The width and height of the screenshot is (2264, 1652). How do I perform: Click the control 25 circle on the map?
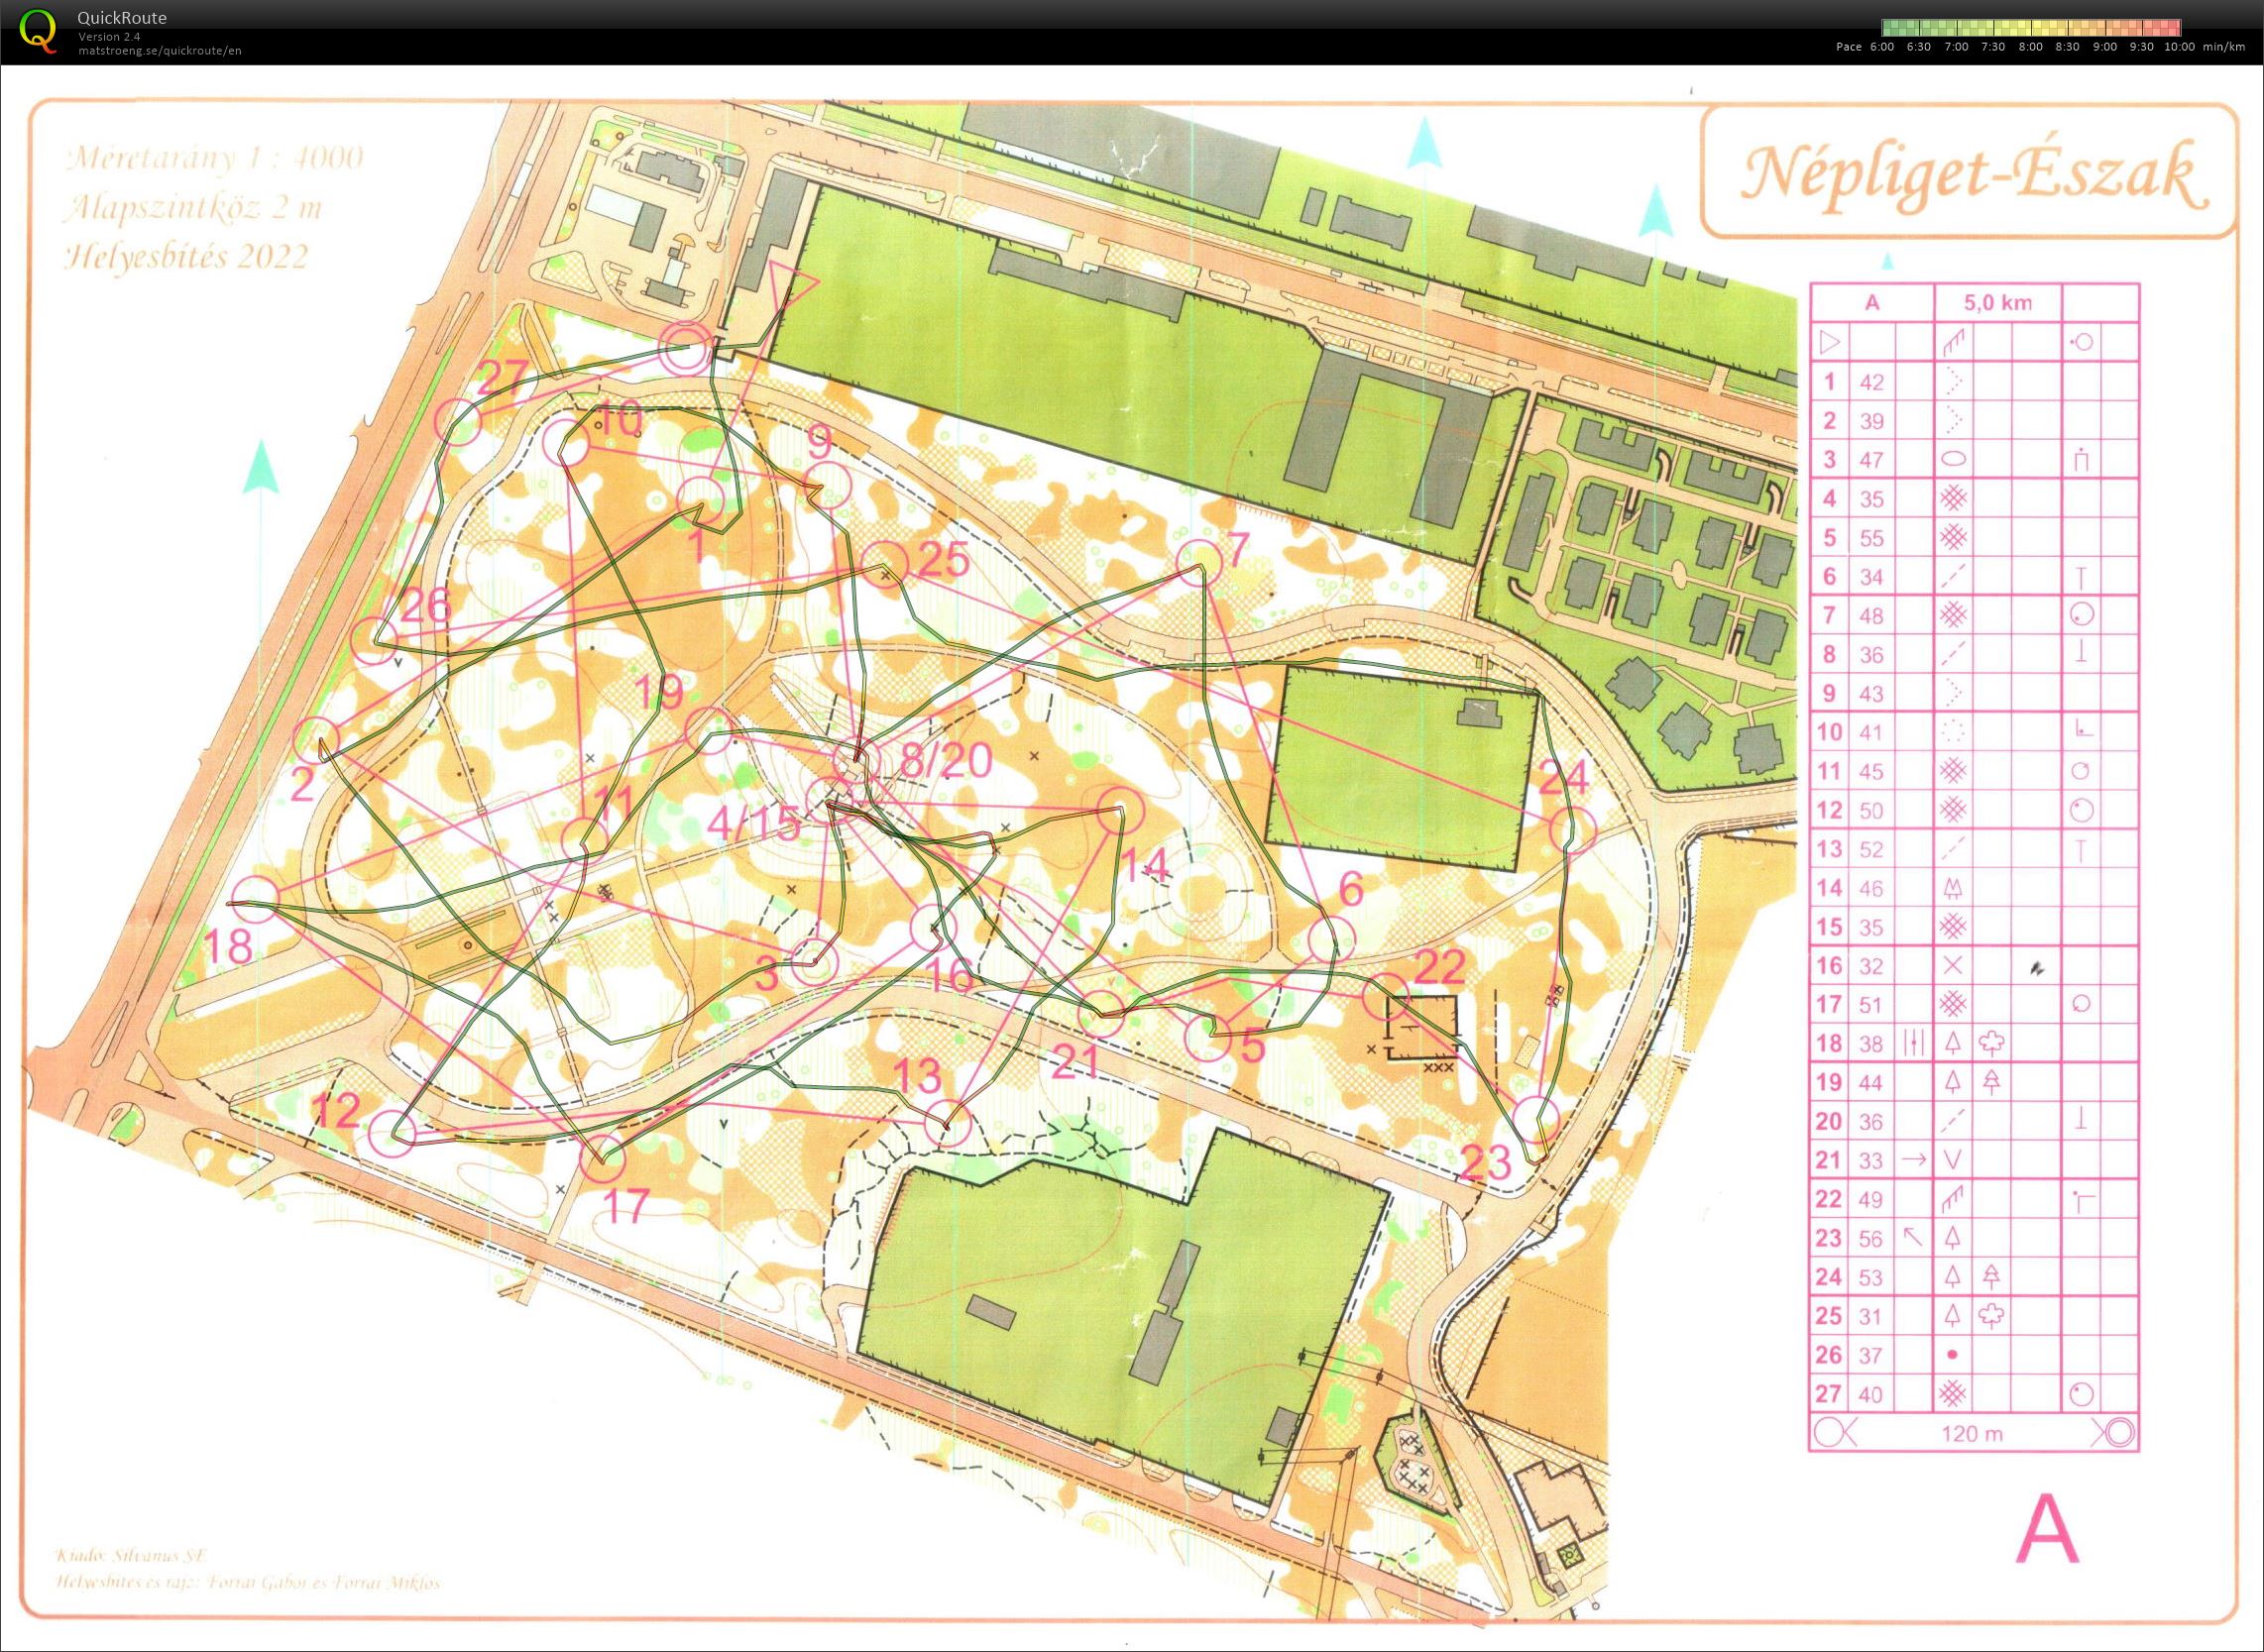[x=884, y=563]
